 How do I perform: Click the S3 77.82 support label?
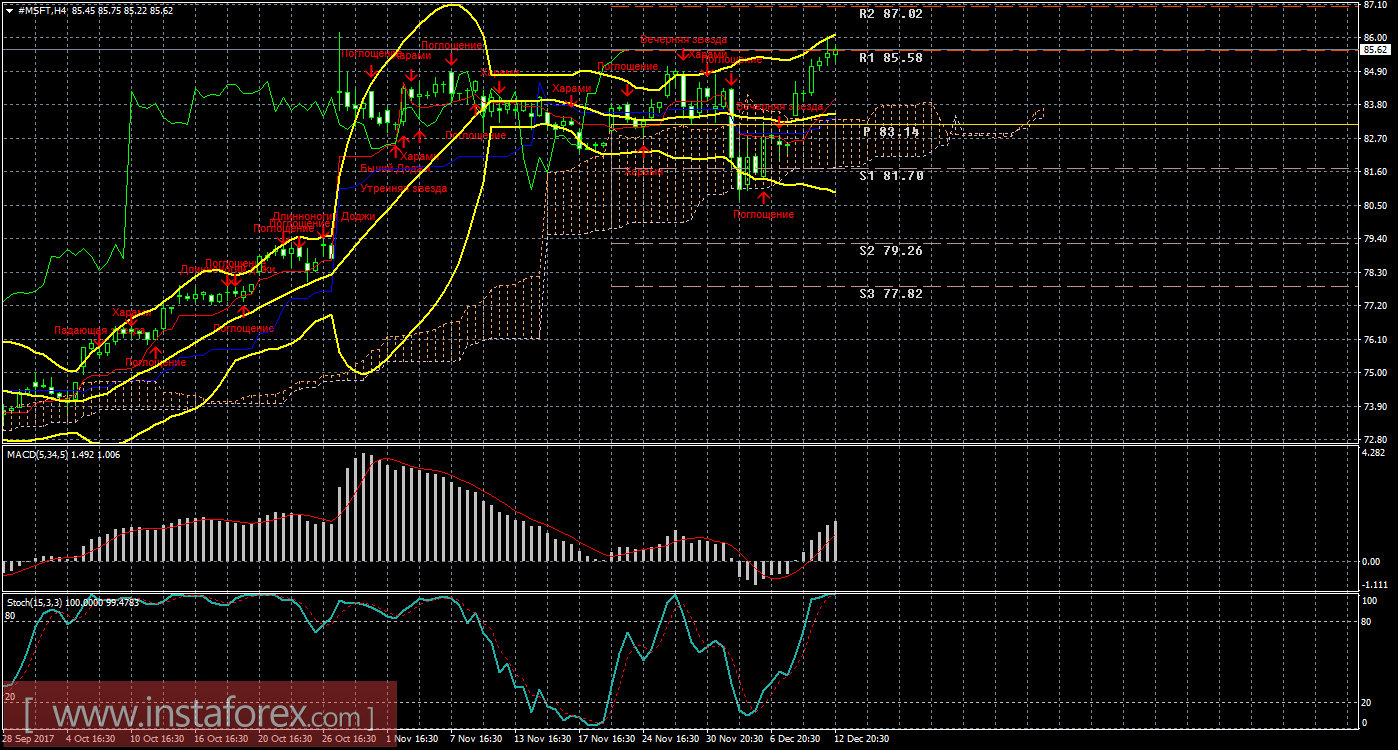click(x=890, y=294)
